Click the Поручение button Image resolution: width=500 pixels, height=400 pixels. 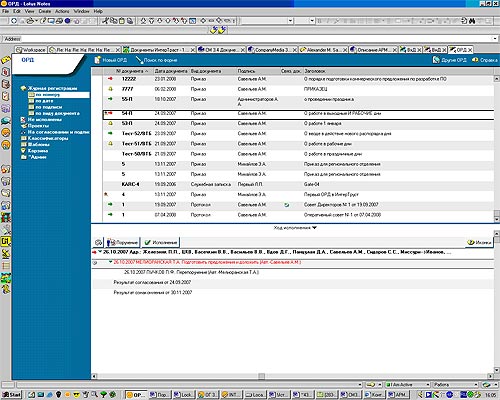click(x=123, y=242)
